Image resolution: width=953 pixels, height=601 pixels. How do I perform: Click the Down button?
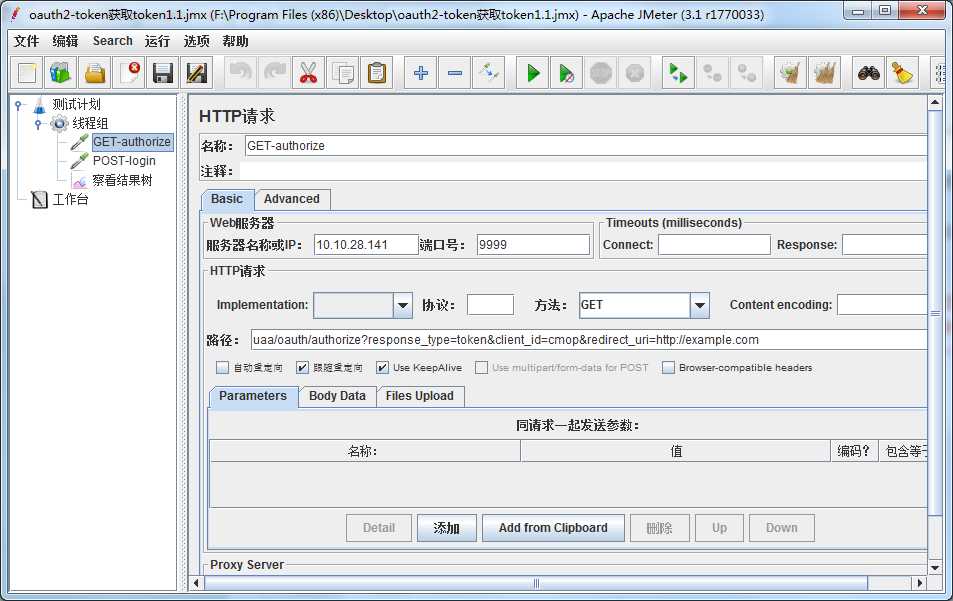coord(782,528)
